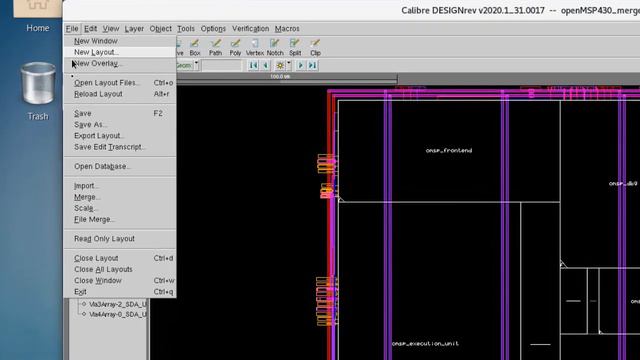Choose Reload Layout menu entry
Screen dimensions: 640x360
tap(120, 94)
